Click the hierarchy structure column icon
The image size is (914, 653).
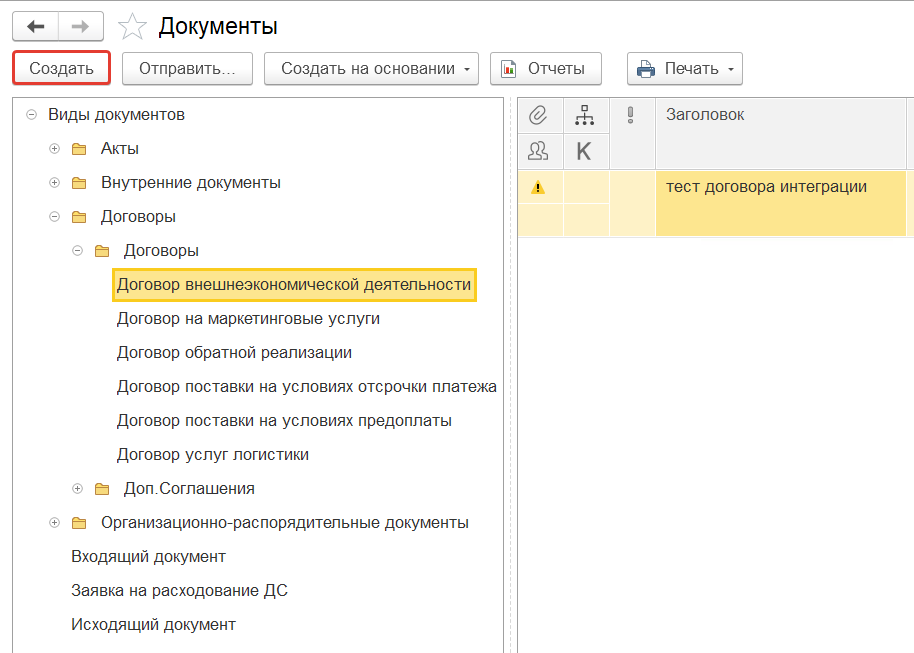pyautogui.click(x=585, y=116)
